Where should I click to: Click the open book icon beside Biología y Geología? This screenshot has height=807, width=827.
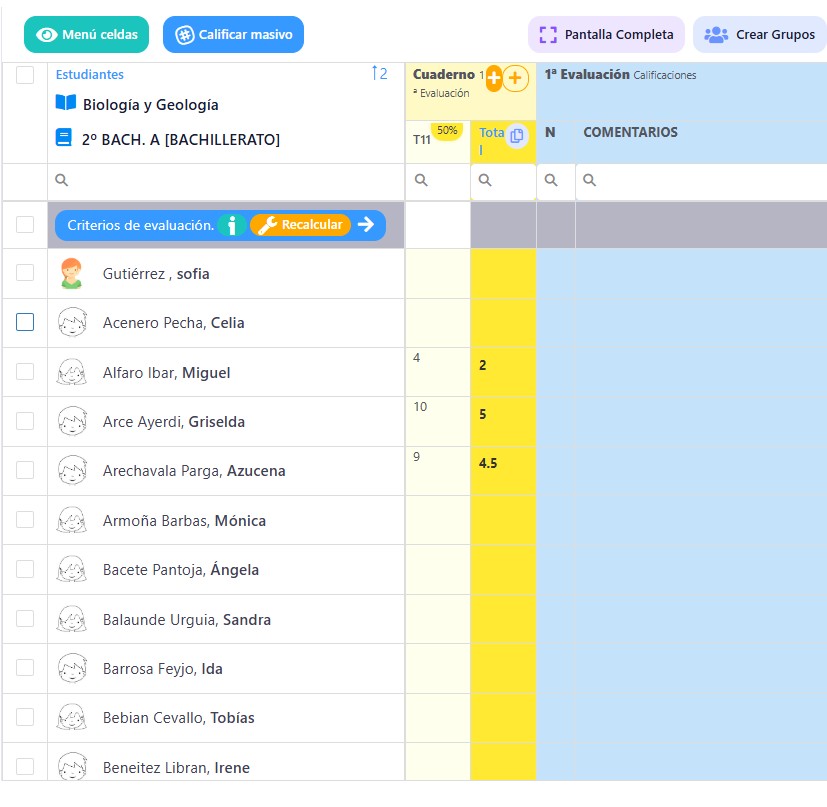click(65, 103)
